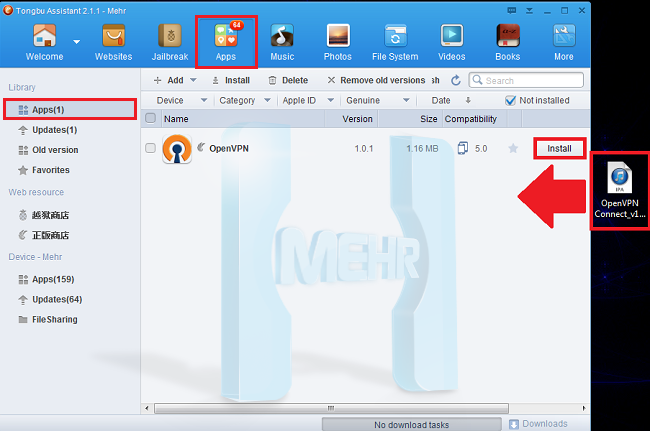Click the Date filter label
The image size is (650, 431).
point(441,100)
